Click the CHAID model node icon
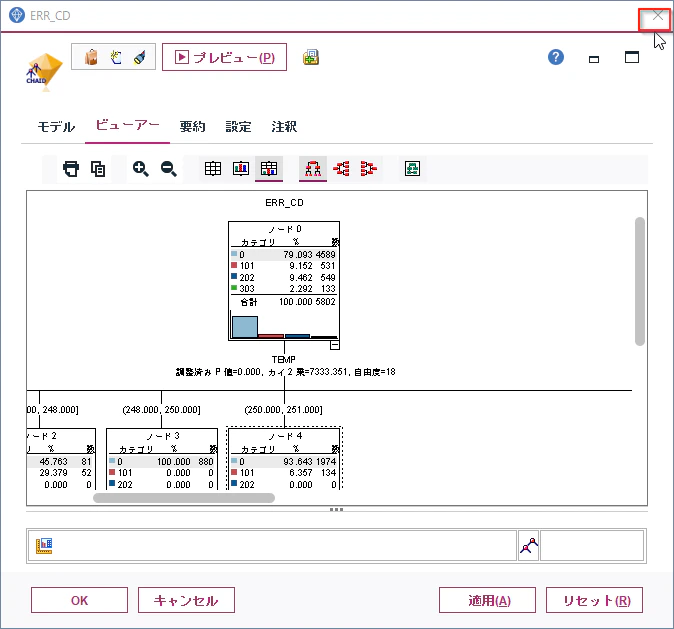674x629 pixels. (x=44, y=72)
